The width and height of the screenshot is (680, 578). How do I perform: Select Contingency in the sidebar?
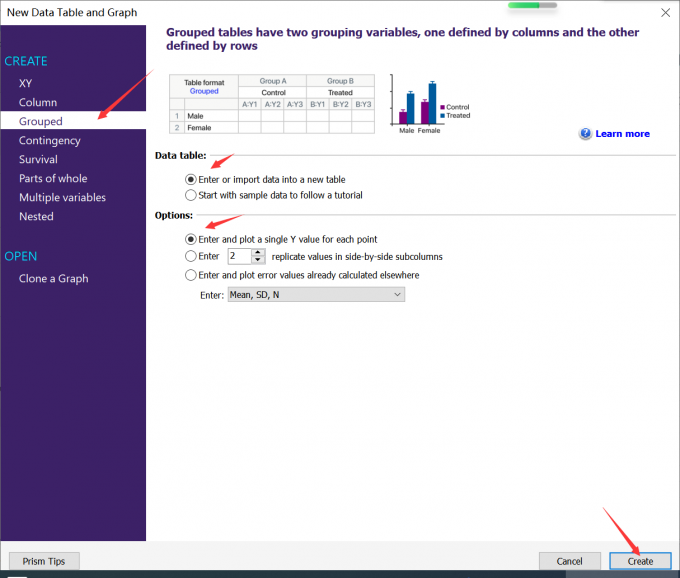49,140
